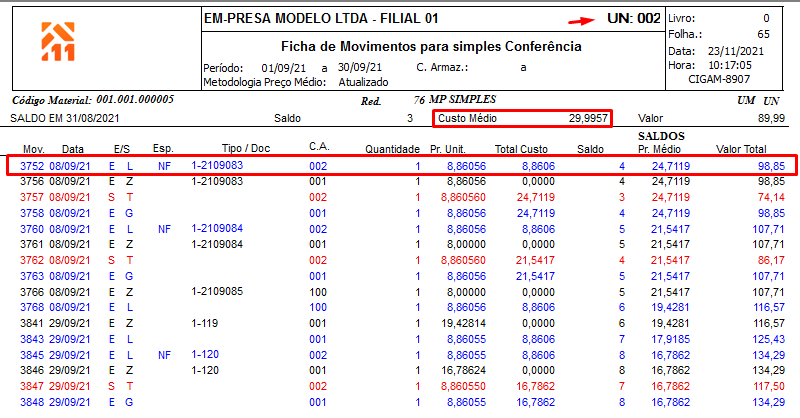Click movement number 3763
Image resolution: width=800 pixels, height=418 pixels.
(32, 276)
